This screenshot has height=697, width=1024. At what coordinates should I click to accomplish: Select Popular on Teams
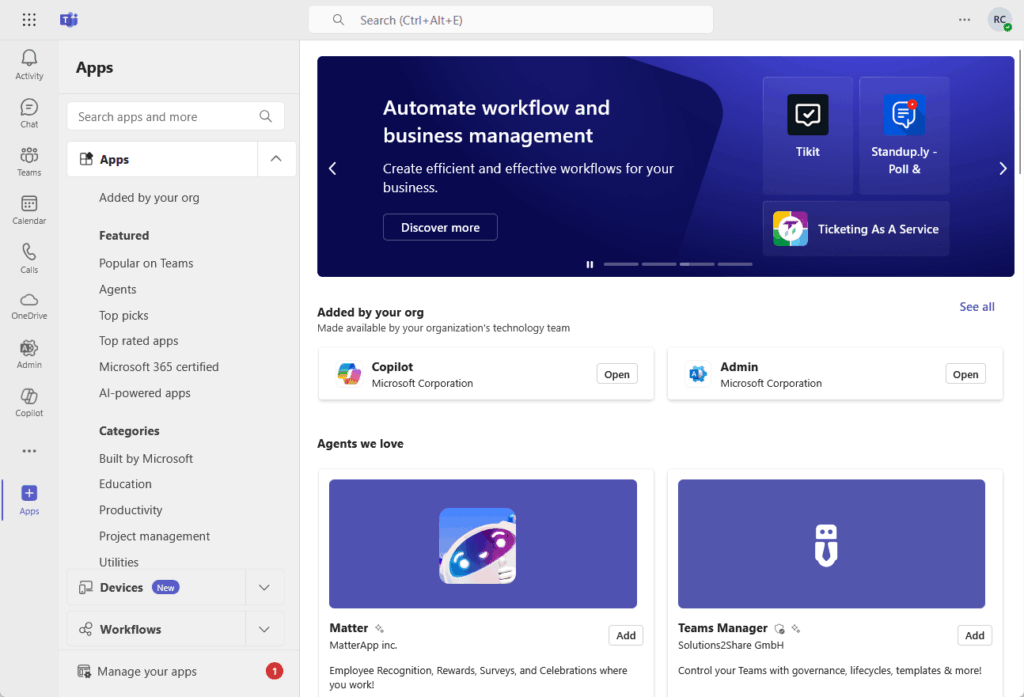click(146, 263)
